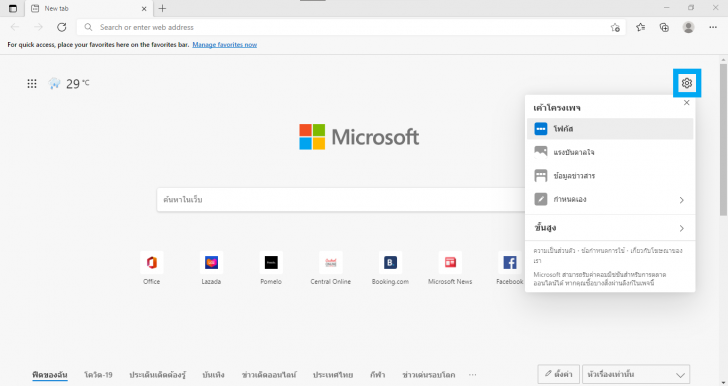Open the Collections icon
The height and width of the screenshot is (386, 728).
coord(664,27)
